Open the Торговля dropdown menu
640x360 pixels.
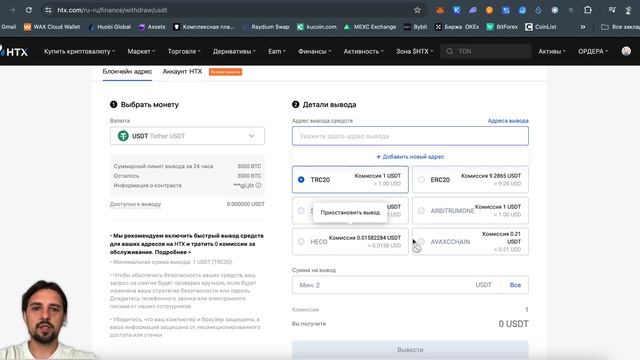184,51
